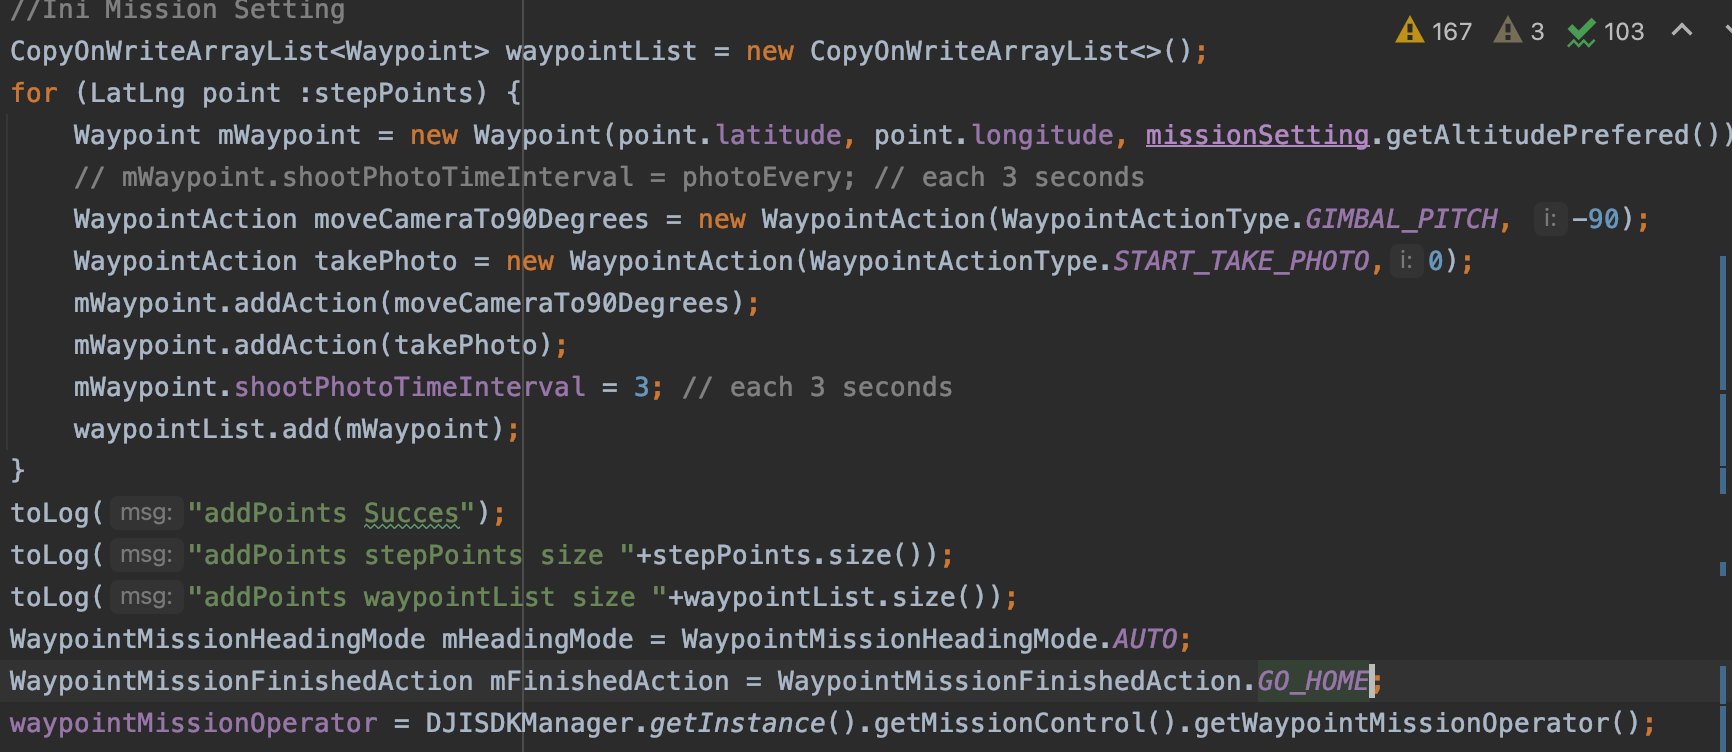Click the highlighted 'GO_HOME' constant
The image size is (1732, 752).
tap(1313, 681)
